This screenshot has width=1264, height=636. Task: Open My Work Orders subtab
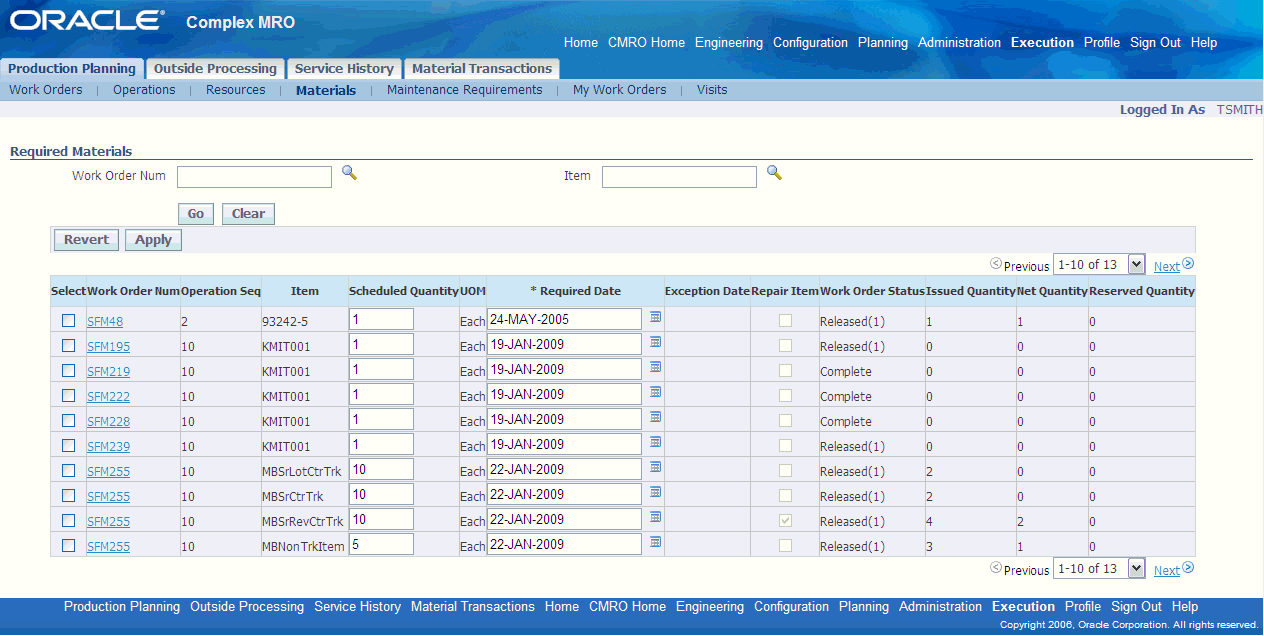[619, 90]
